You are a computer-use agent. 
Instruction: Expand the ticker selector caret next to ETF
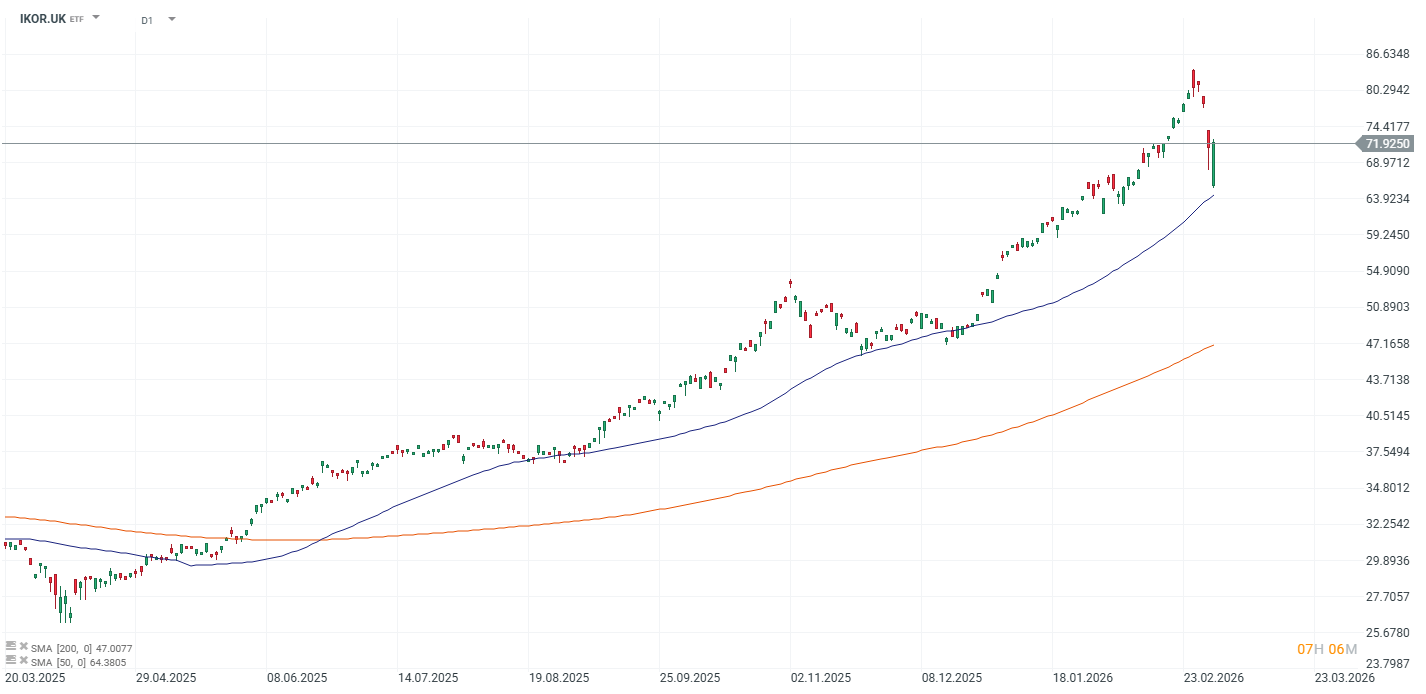coord(95,17)
